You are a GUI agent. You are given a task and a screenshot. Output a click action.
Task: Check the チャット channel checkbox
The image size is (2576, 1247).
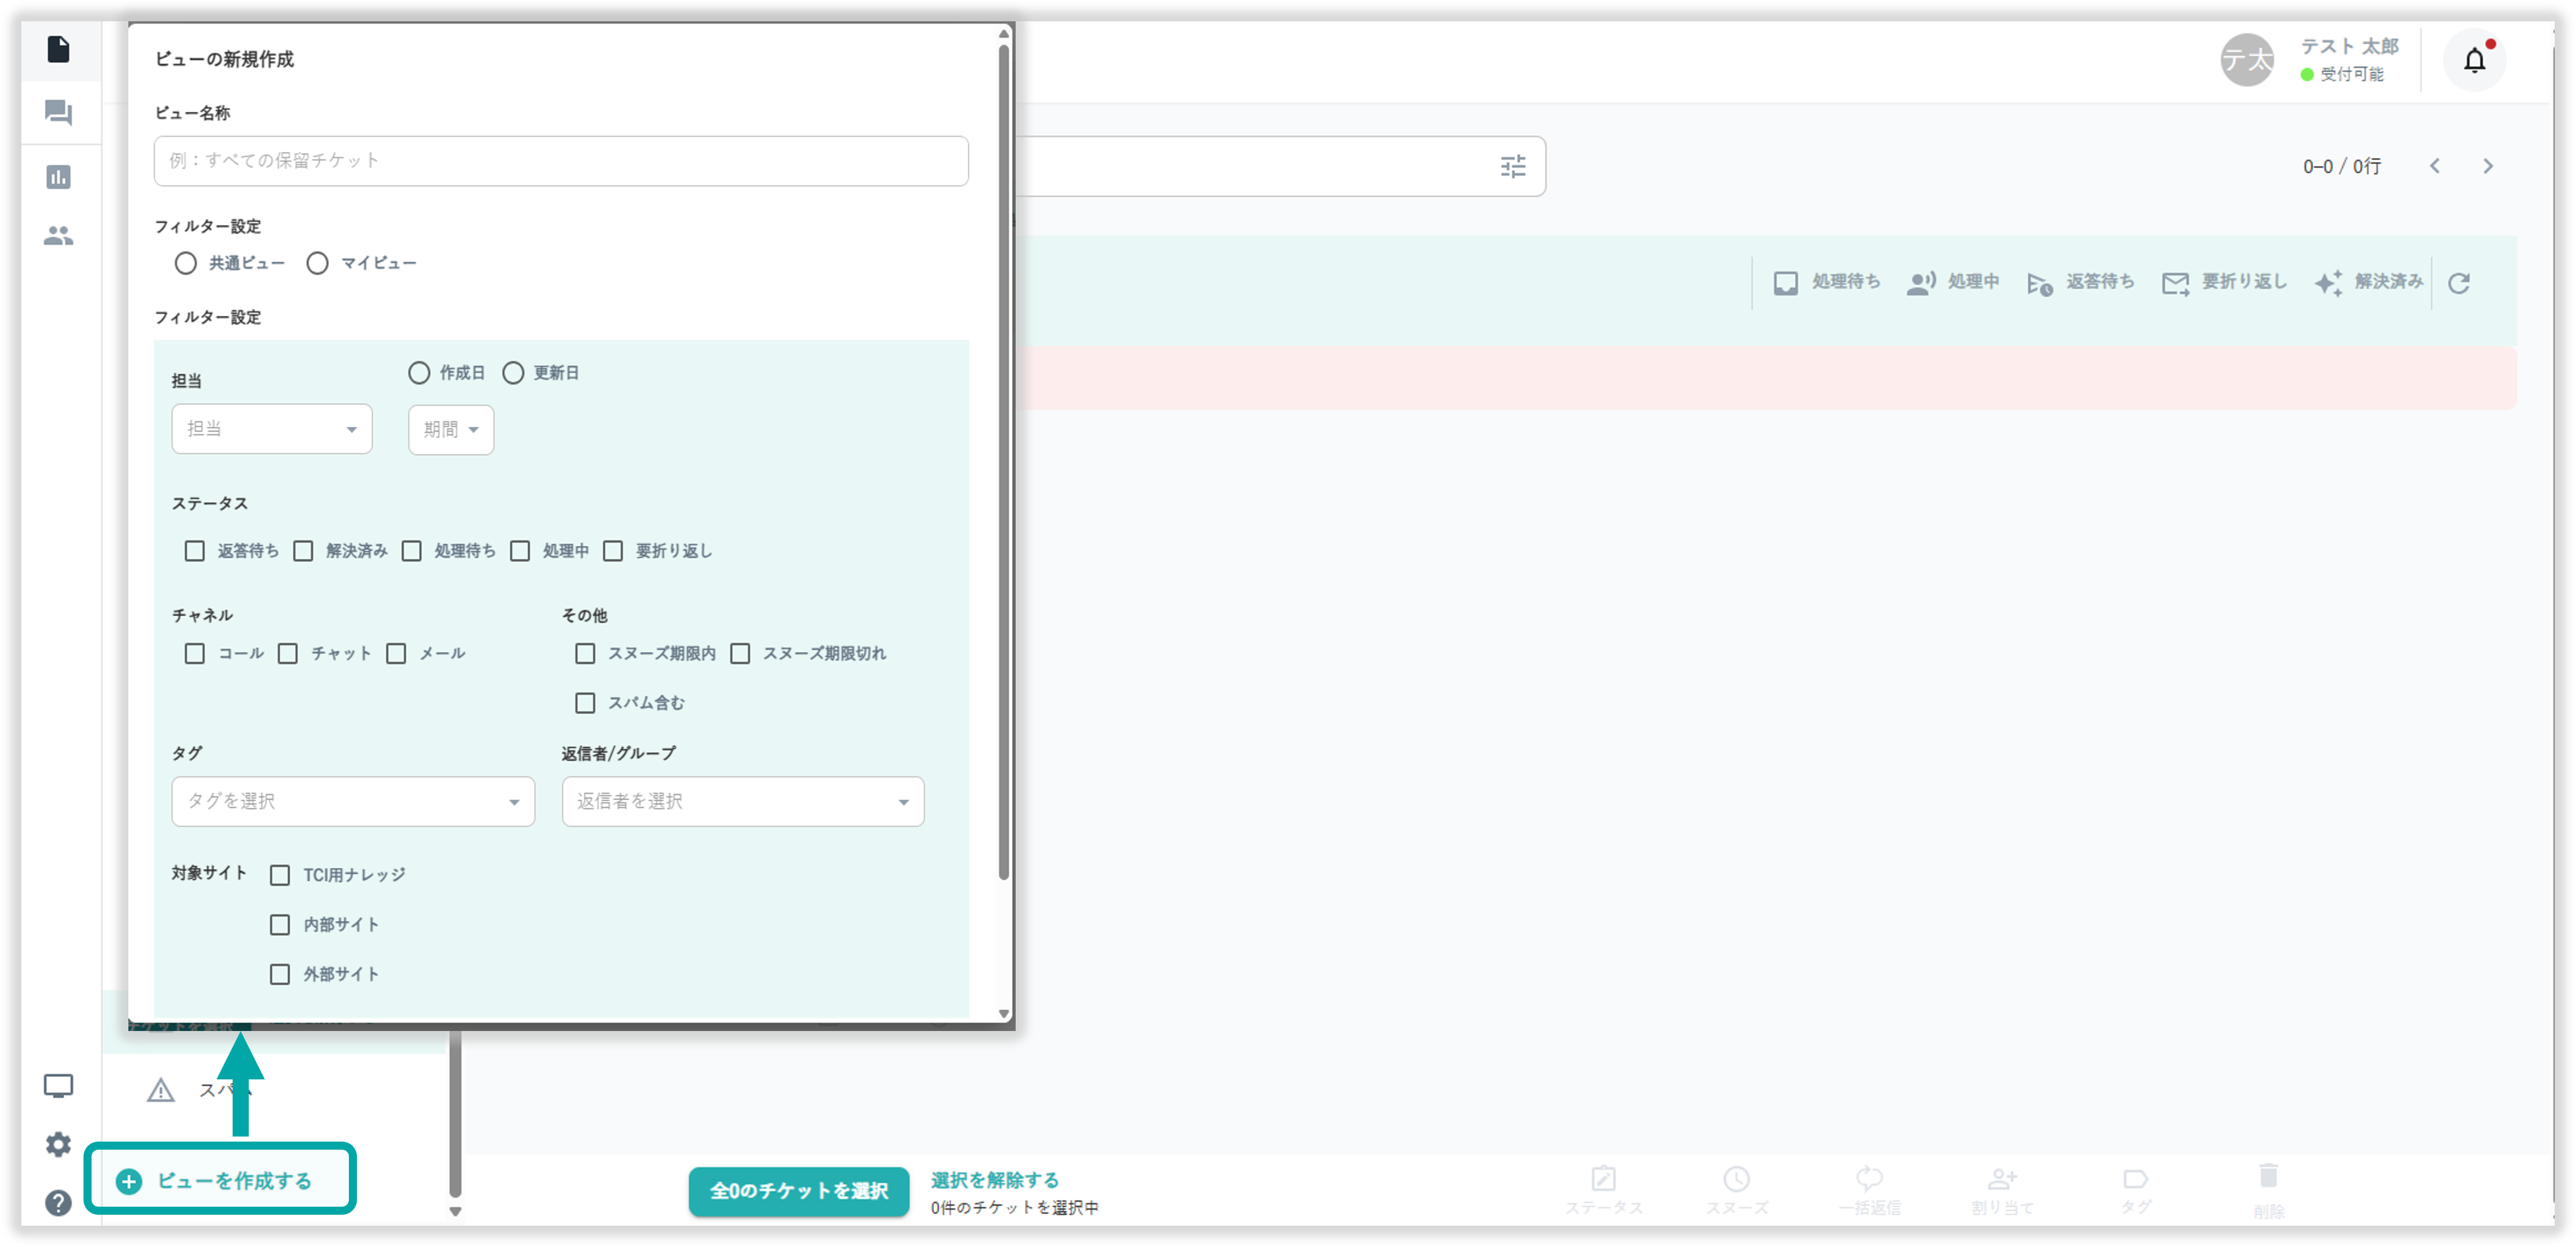coord(288,654)
